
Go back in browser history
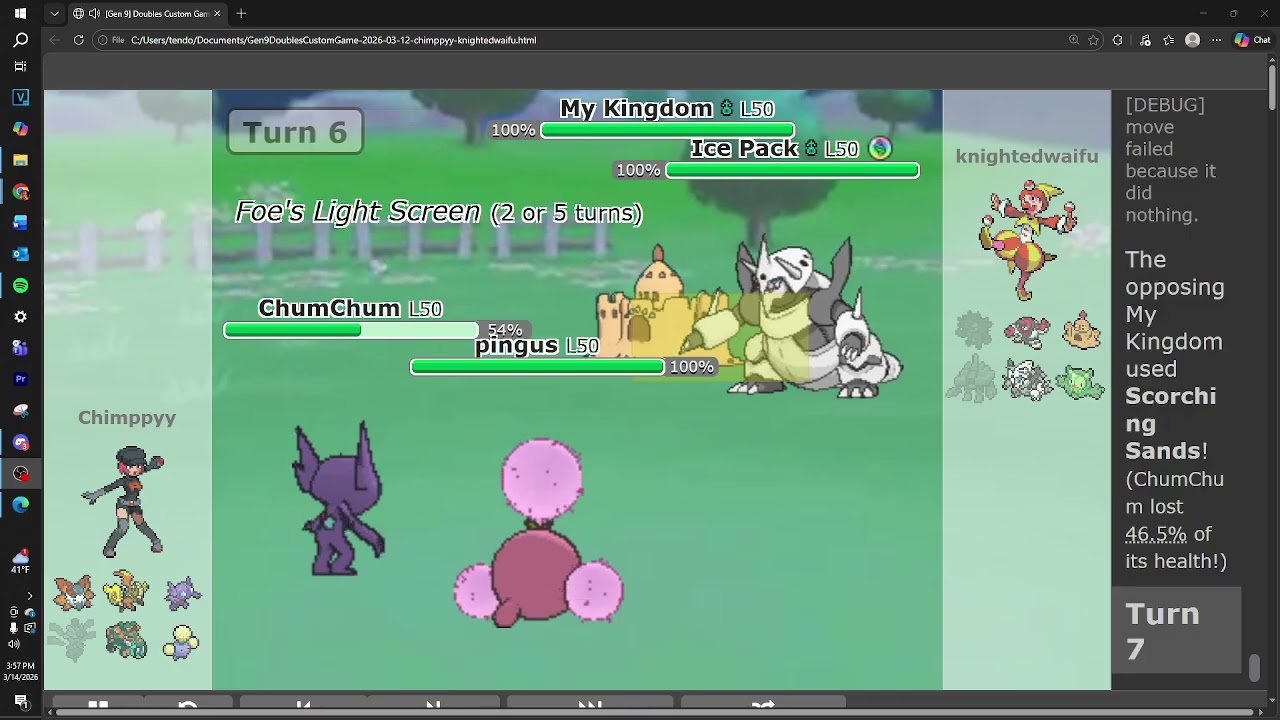pos(54,40)
